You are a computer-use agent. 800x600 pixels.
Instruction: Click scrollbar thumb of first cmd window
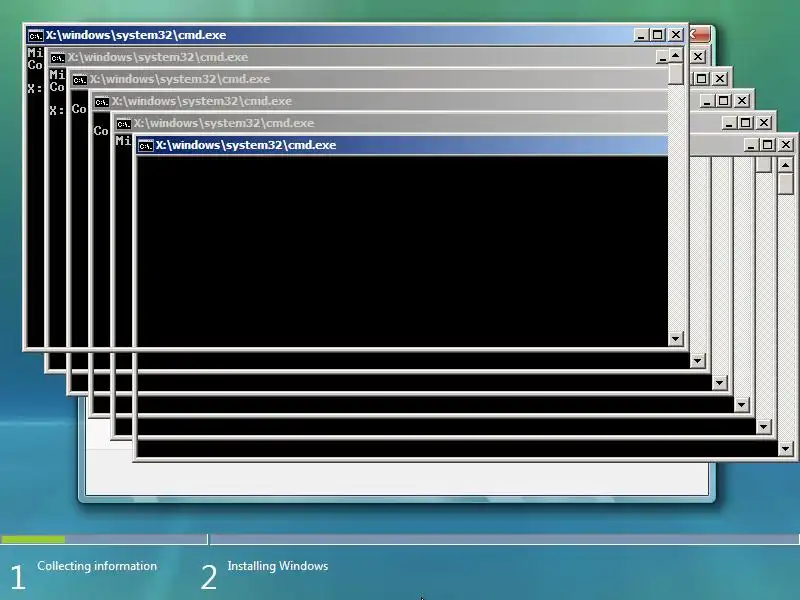(x=676, y=73)
